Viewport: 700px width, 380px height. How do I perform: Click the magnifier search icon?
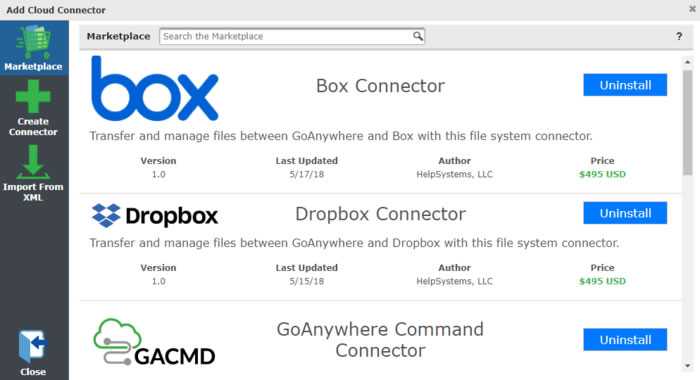[x=417, y=36]
